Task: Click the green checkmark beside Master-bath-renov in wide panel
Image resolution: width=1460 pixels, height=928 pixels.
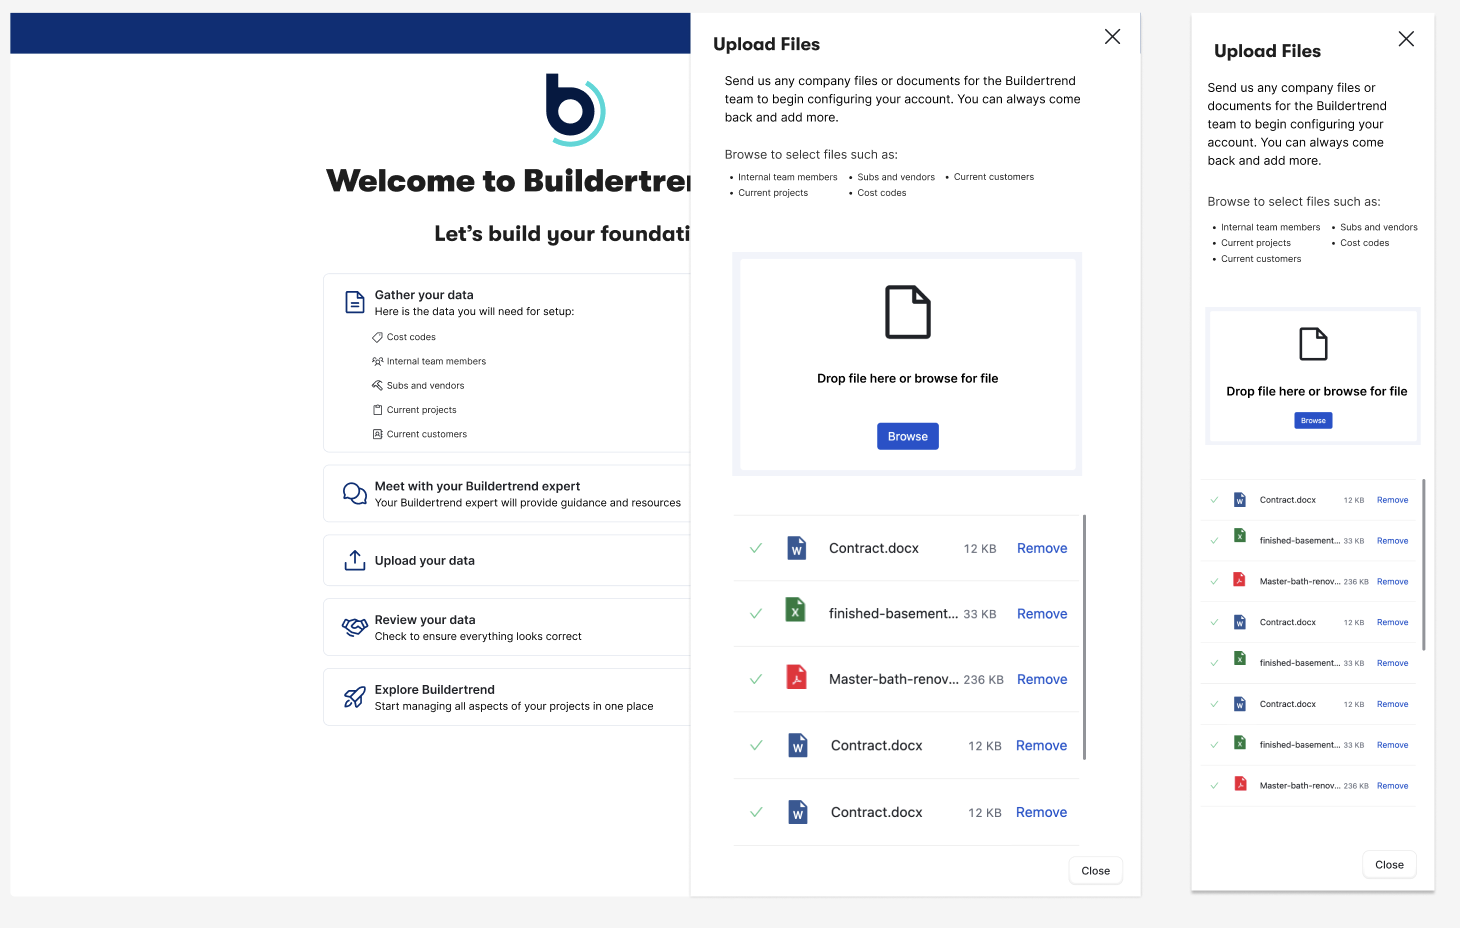Action: tap(756, 679)
